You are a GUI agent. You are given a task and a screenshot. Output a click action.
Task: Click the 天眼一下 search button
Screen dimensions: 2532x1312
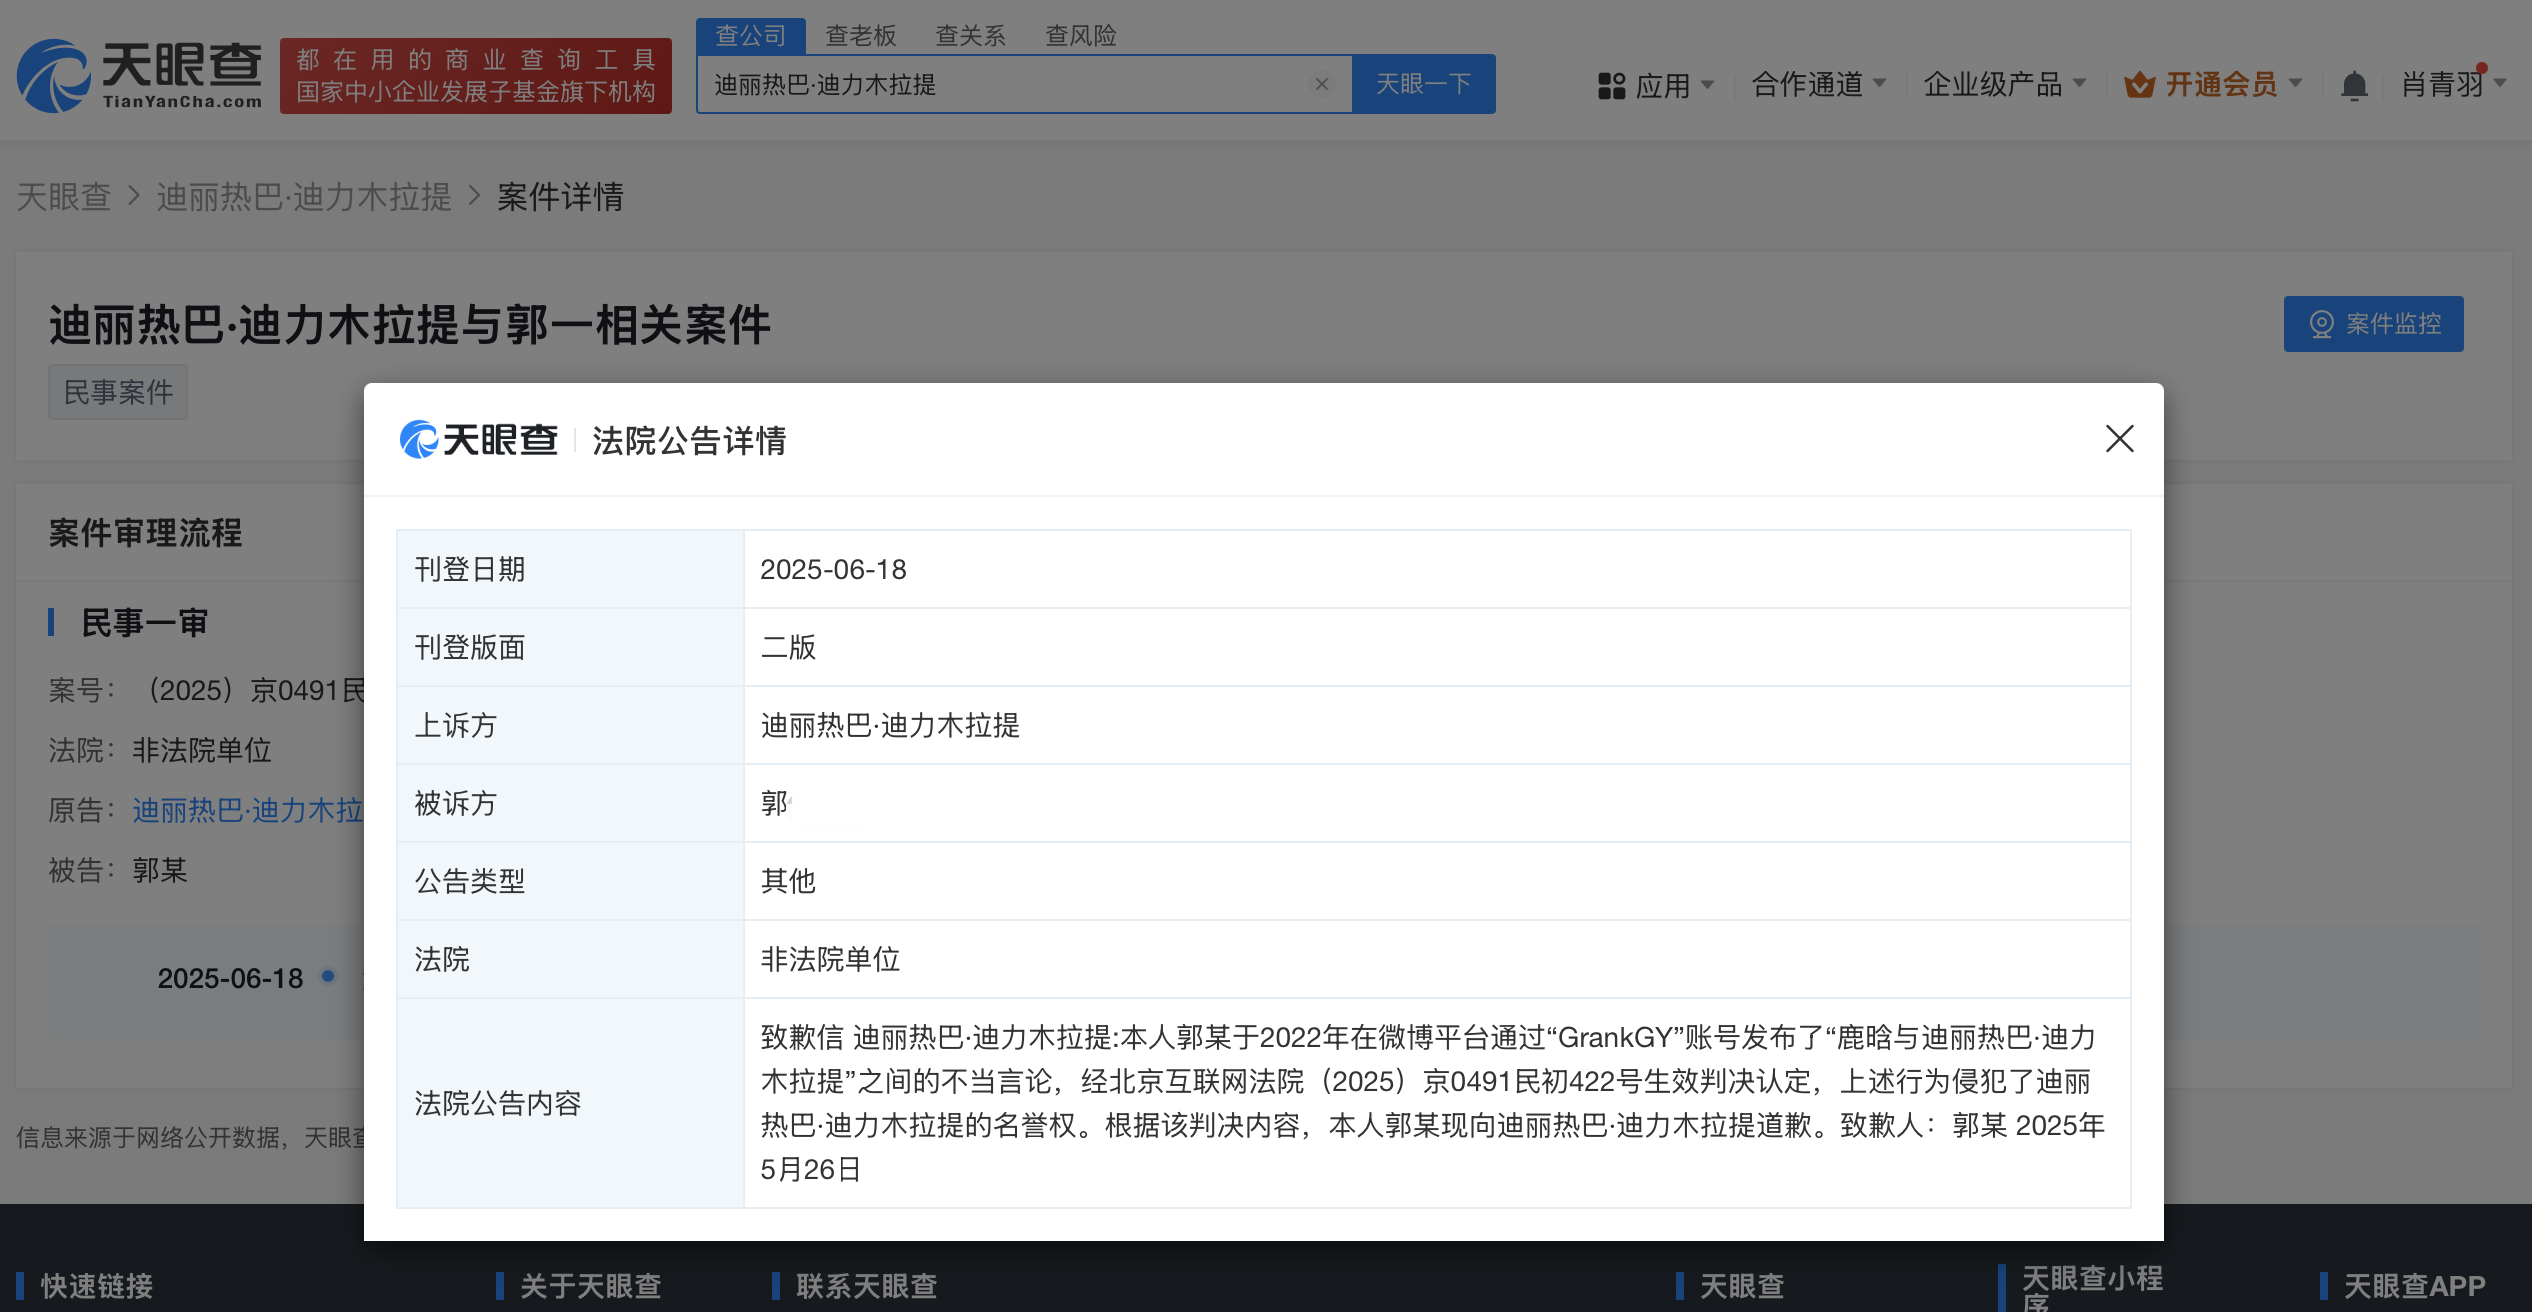point(1423,84)
